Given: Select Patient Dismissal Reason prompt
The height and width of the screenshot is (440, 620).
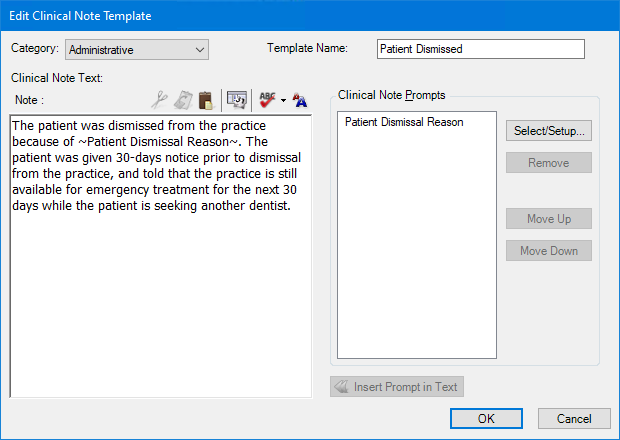Looking at the screenshot, I should pyautogui.click(x=404, y=122).
